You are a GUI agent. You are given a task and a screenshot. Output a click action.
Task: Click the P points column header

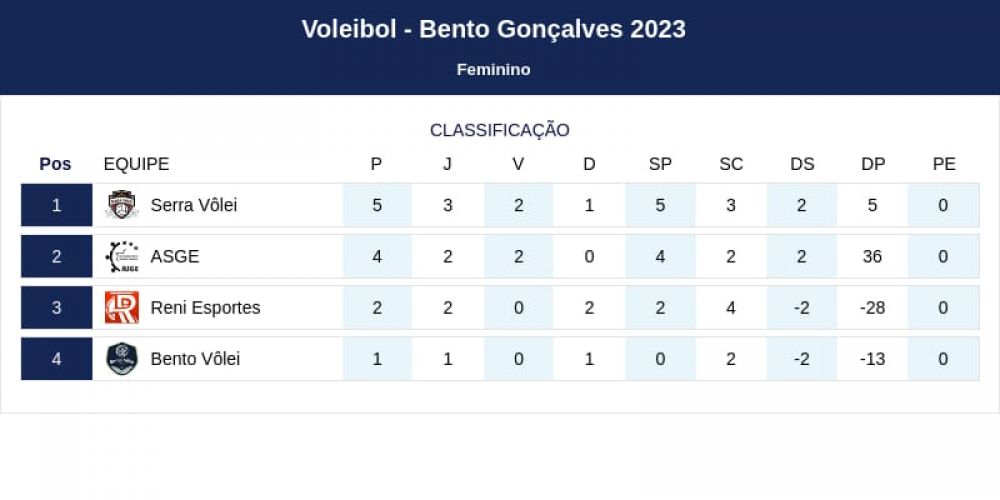(376, 164)
